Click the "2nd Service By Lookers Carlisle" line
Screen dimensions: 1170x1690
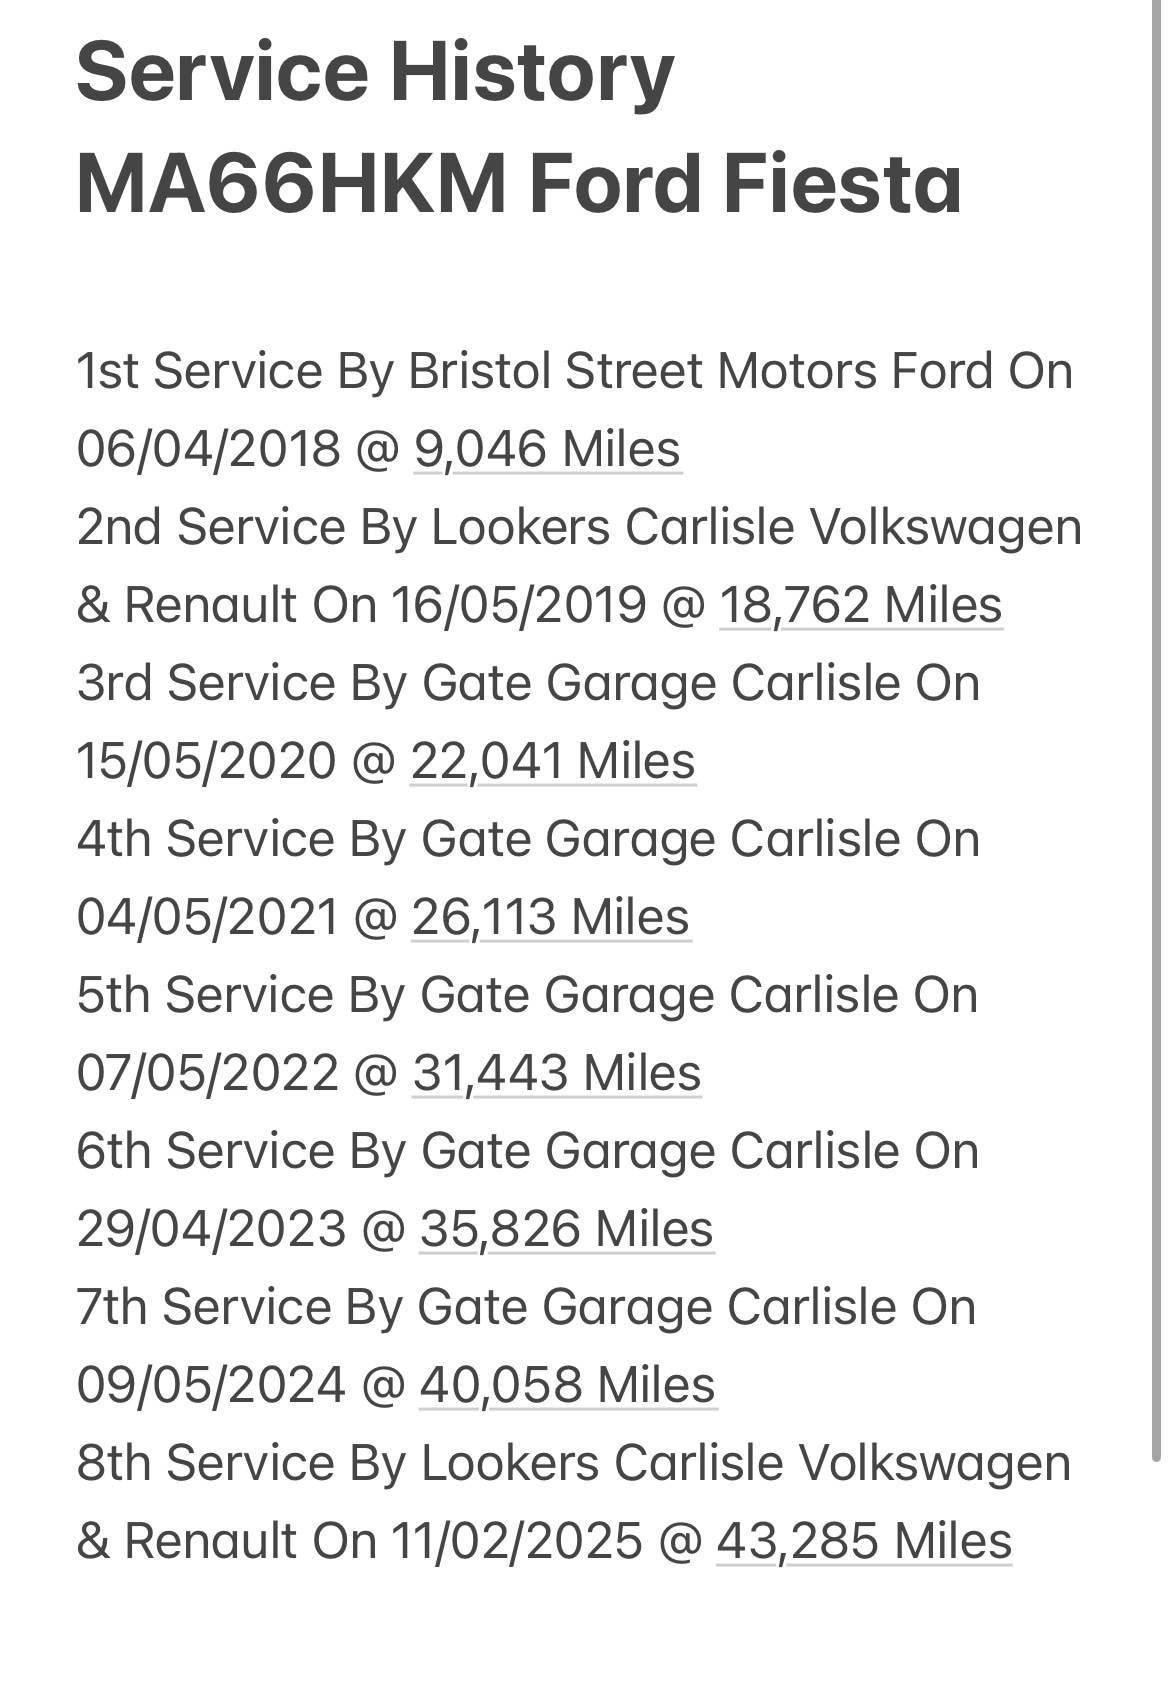[579, 527]
